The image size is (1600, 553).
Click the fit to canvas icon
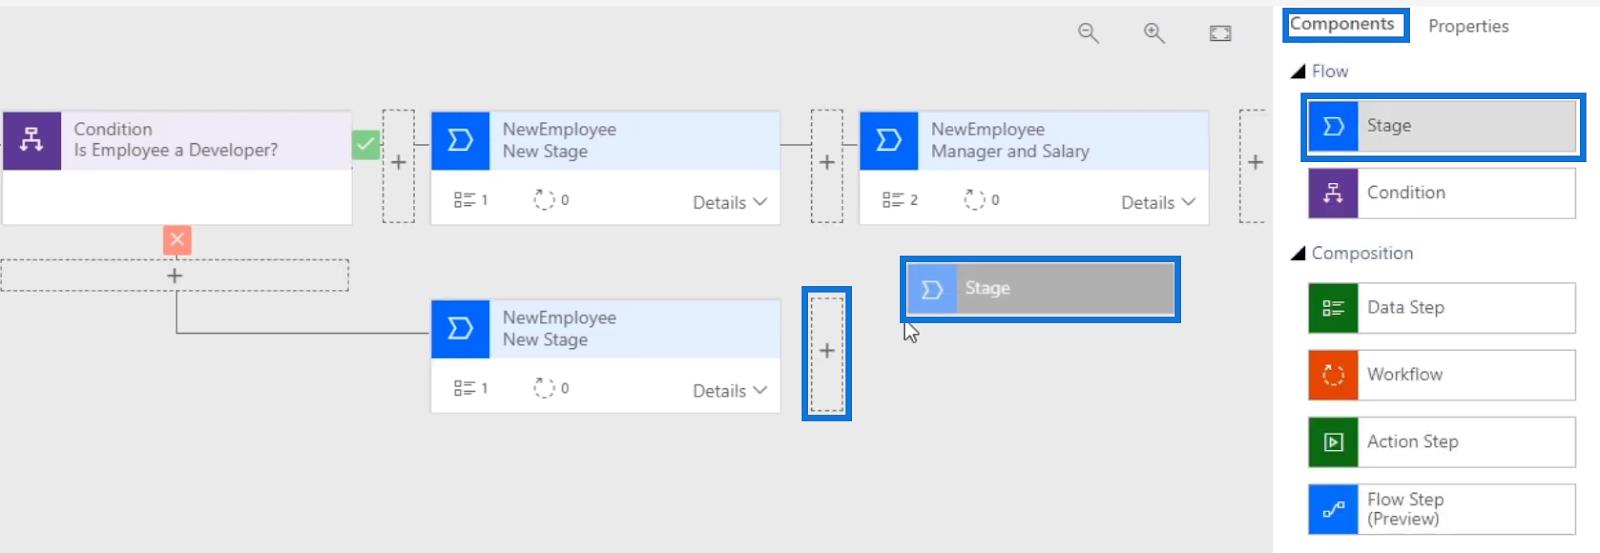(x=1220, y=33)
